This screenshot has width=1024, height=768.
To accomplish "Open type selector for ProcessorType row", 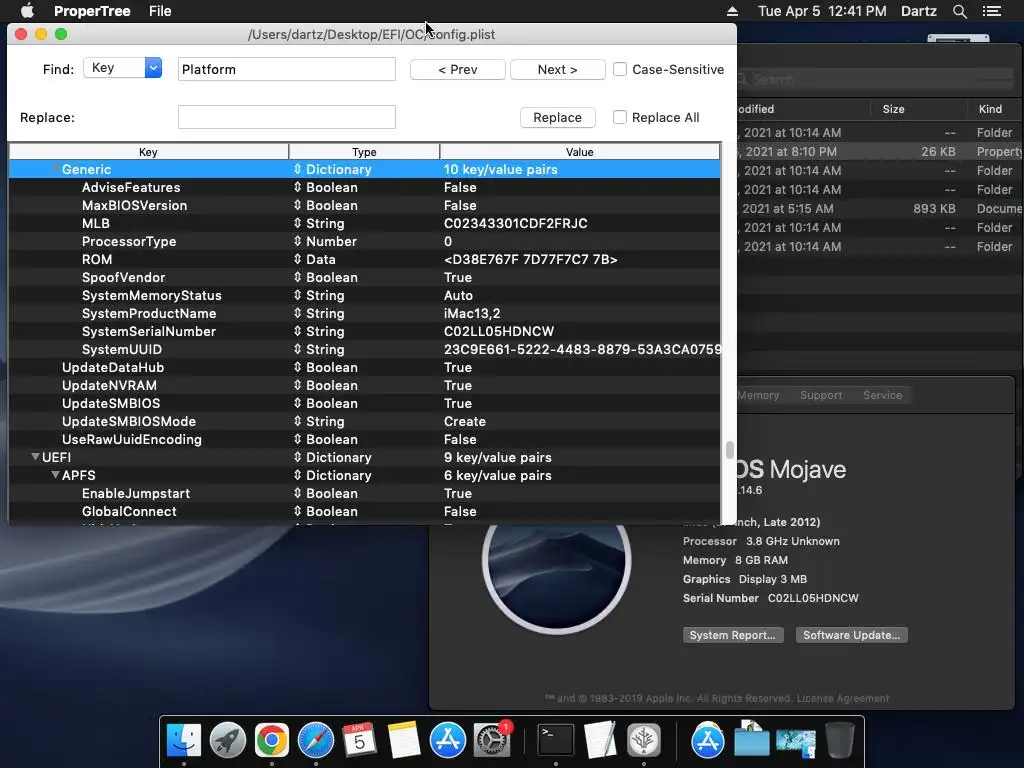I will point(297,241).
